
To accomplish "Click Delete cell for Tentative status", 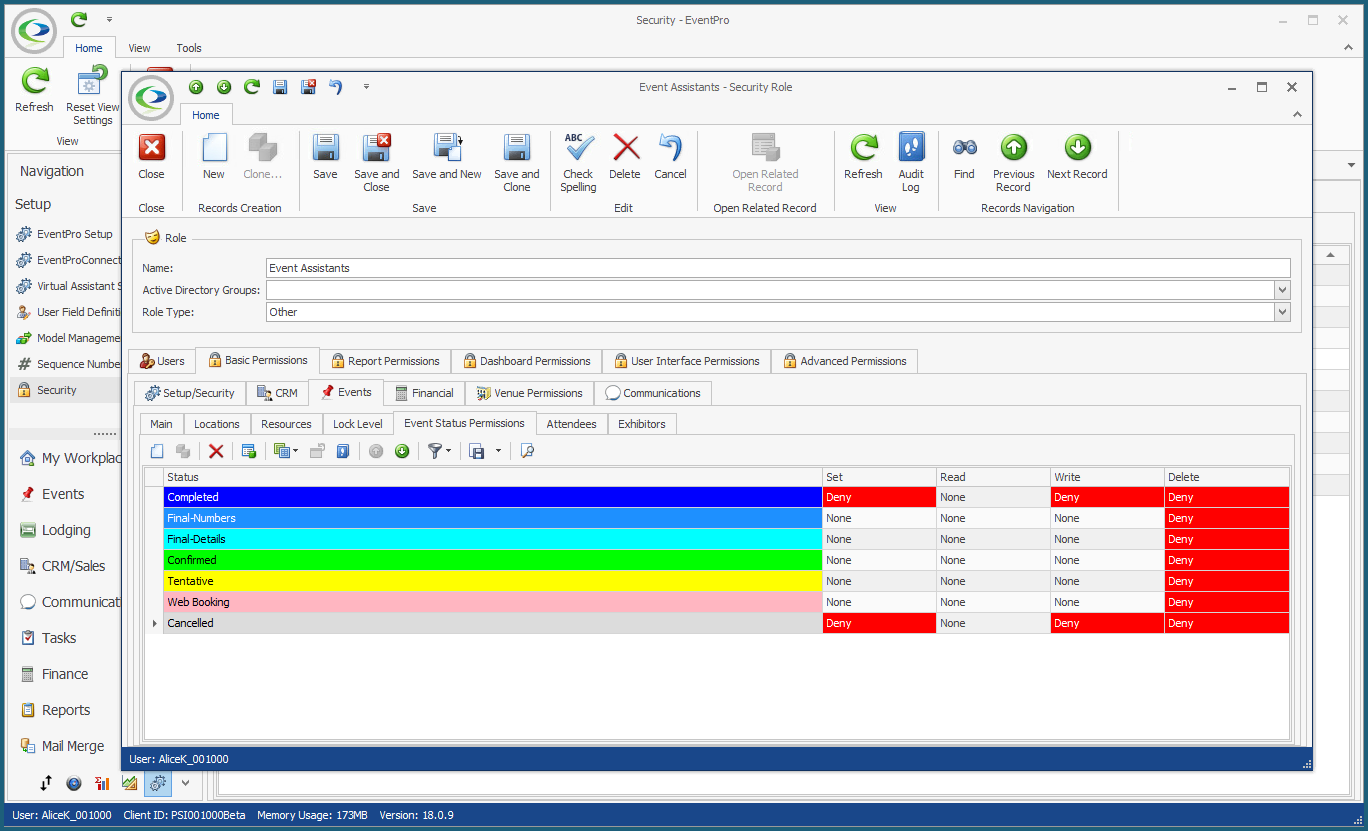I will tap(1227, 581).
